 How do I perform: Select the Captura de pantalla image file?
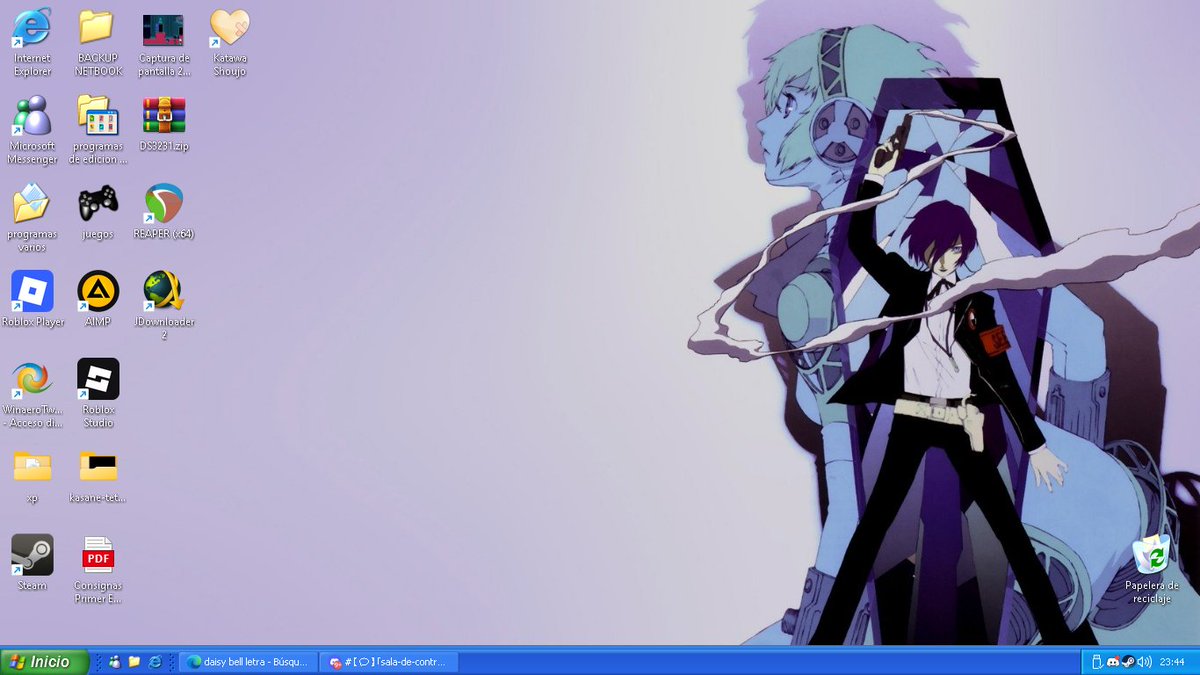[x=164, y=43]
